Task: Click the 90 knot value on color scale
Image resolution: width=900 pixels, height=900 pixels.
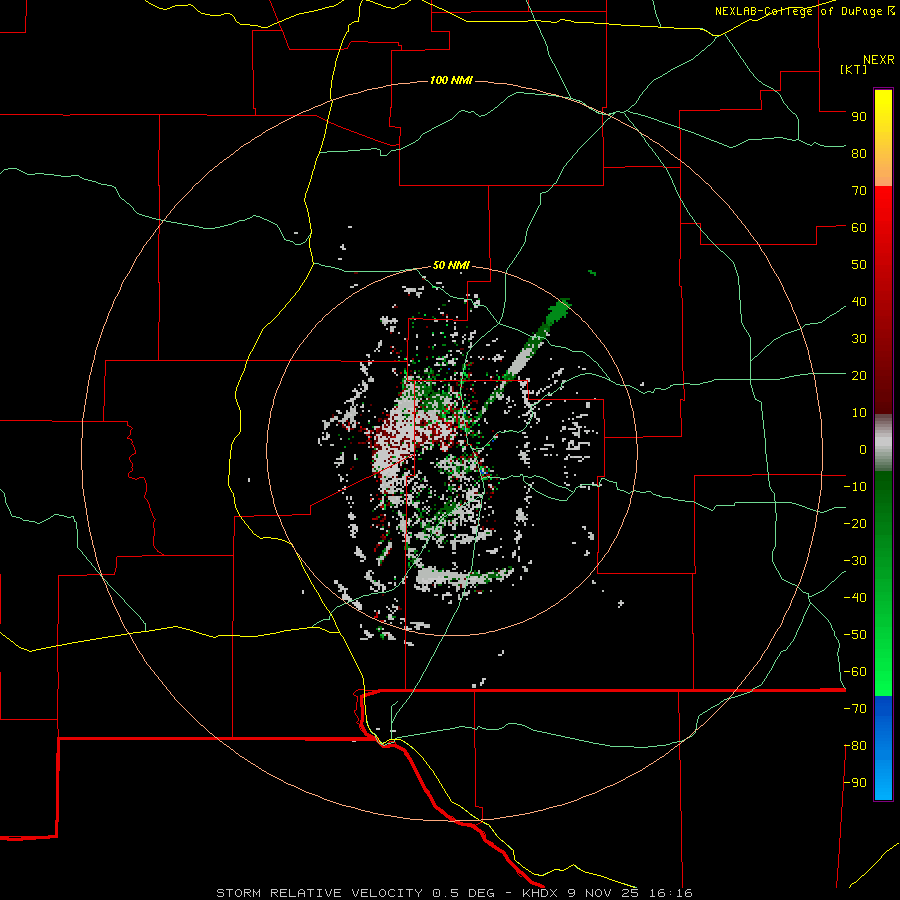Action: click(x=859, y=117)
